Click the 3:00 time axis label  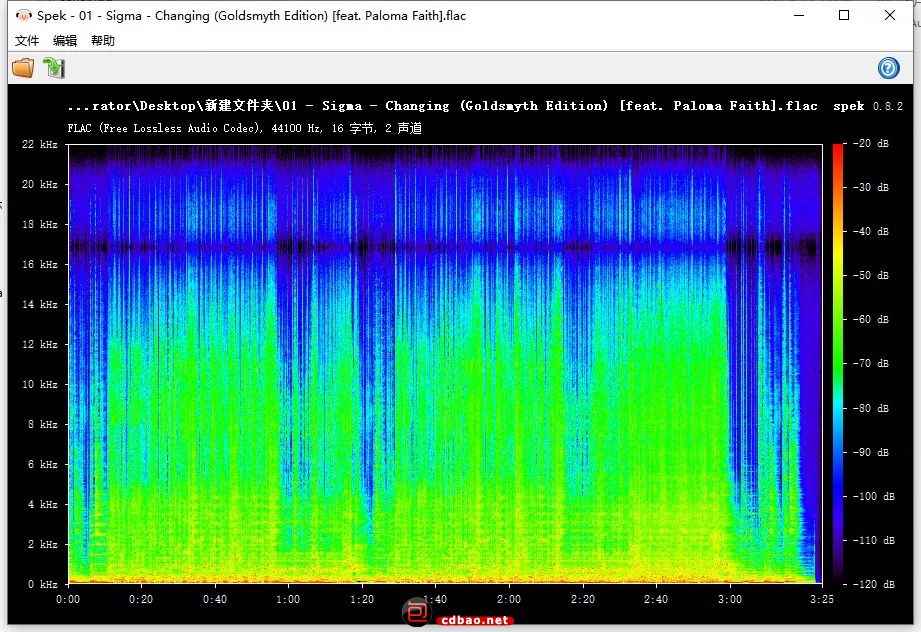pyautogui.click(x=730, y=599)
